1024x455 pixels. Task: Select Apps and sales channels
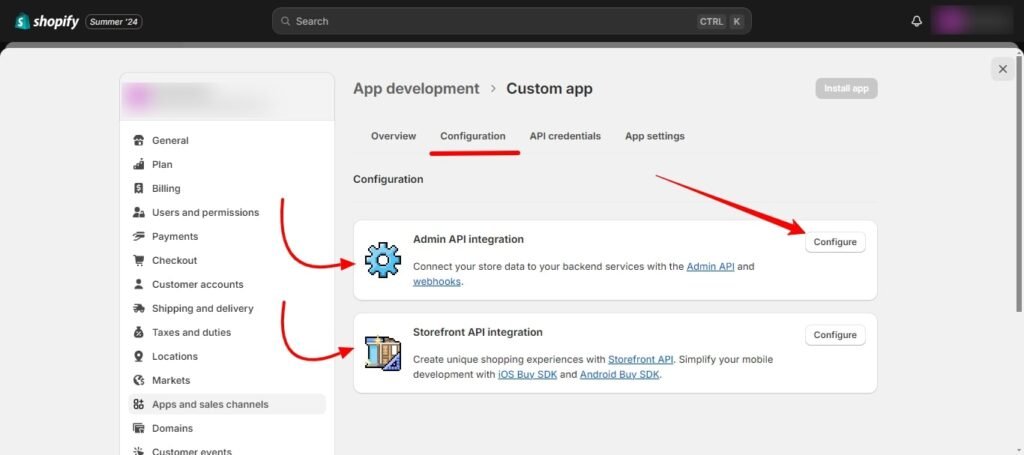(x=227, y=404)
